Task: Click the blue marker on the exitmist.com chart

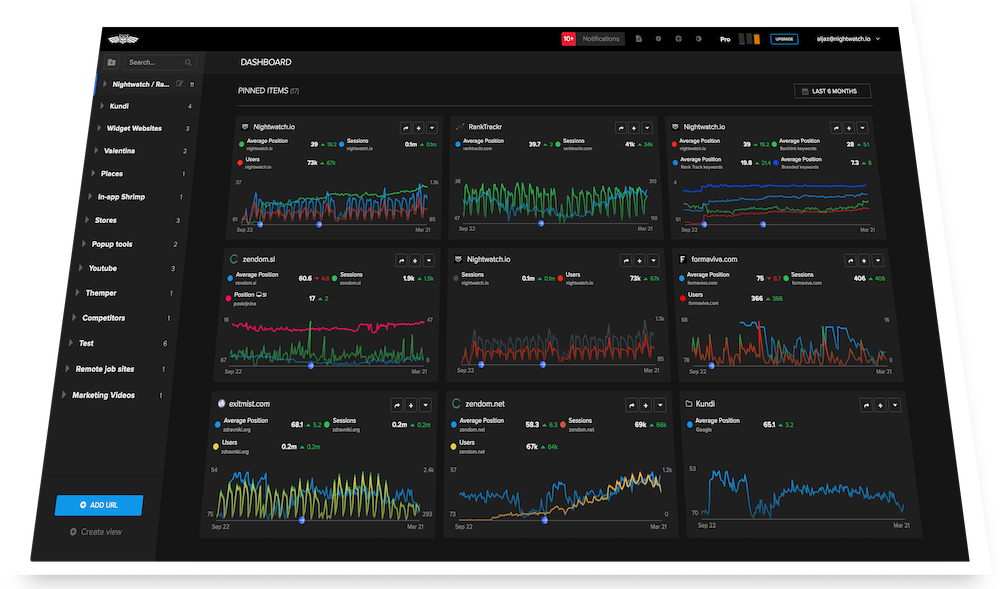Action: pos(302,520)
